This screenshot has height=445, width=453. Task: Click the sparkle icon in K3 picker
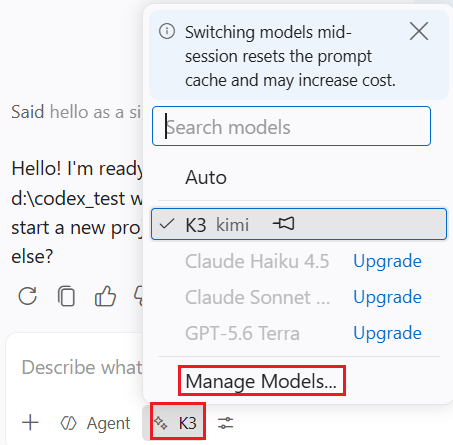(x=161, y=423)
